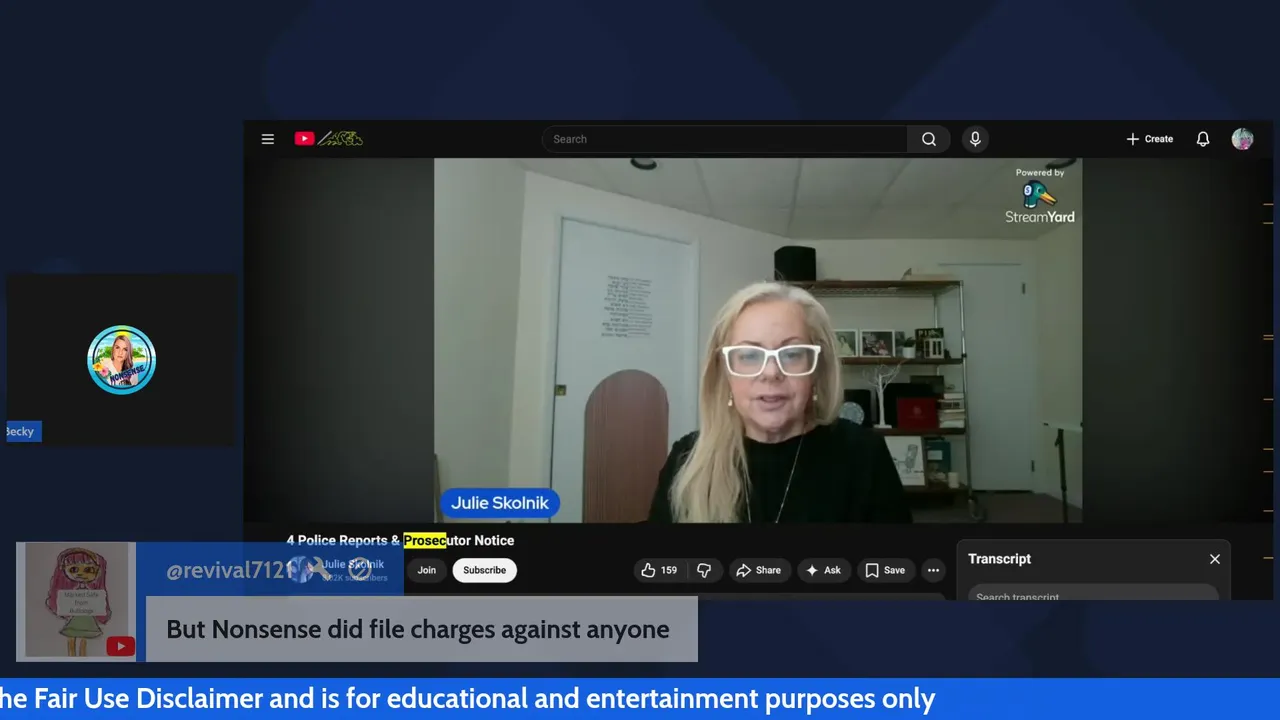Viewport: 1280px width, 720px height.
Task: Like the video with 159 likes
Action: click(659, 570)
